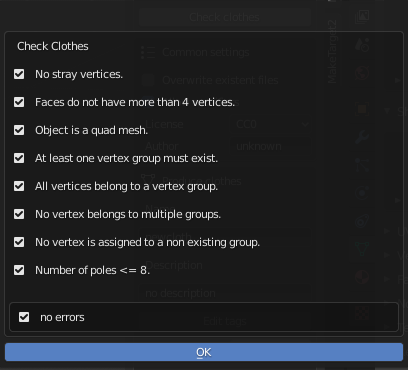Image resolution: width=408 pixels, height=370 pixels.
Task: Toggle 'At least one vertex group must exist.'
Action: pyautogui.click(x=19, y=158)
